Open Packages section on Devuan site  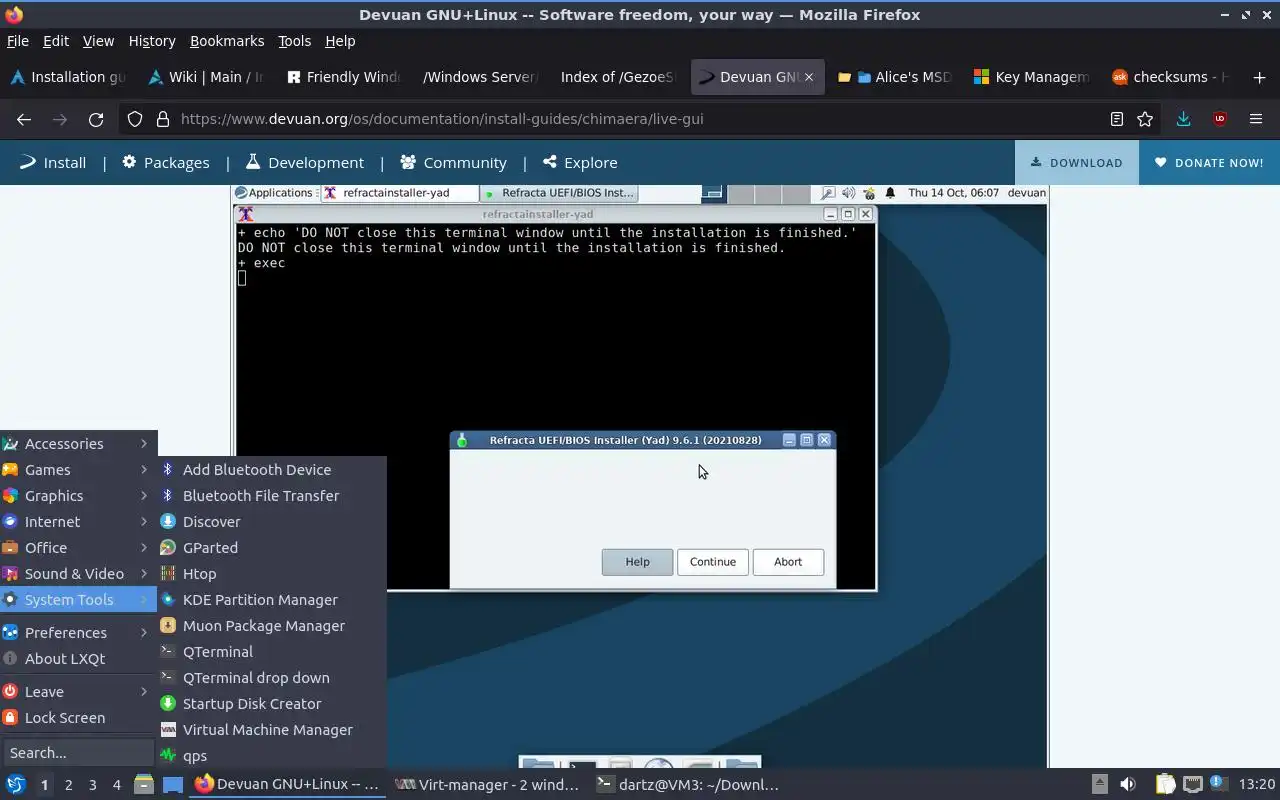pyautogui.click(x=166, y=162)
